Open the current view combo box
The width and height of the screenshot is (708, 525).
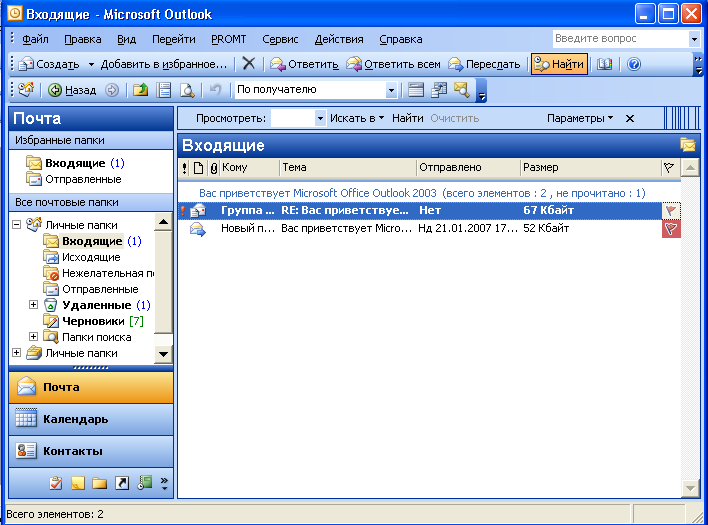tap(316, 90)
